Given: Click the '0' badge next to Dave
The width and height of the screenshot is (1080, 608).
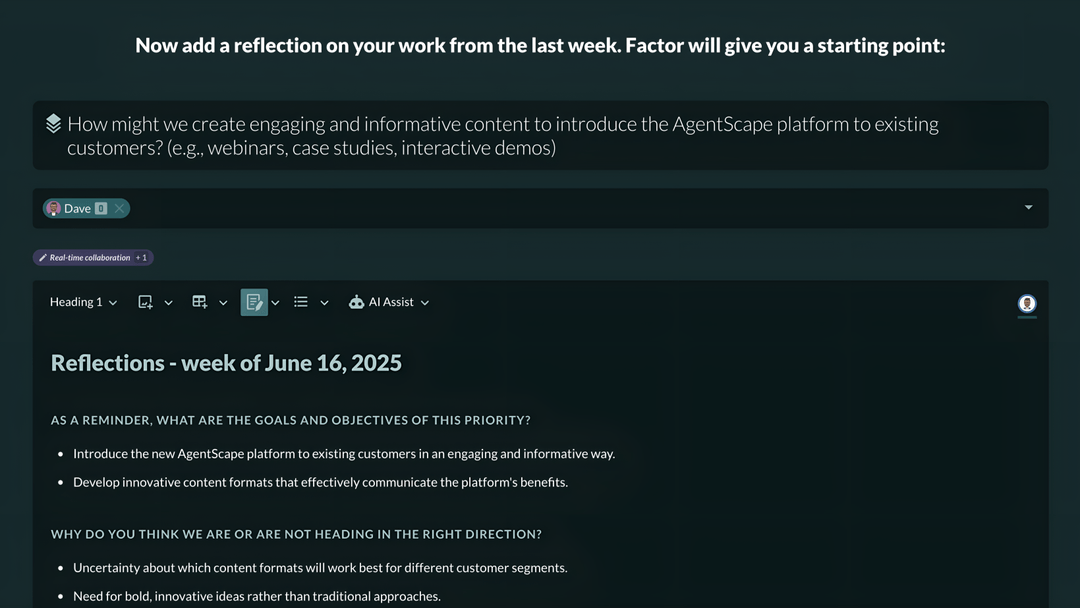Looking at the screenshot, I should pos(101,208).
